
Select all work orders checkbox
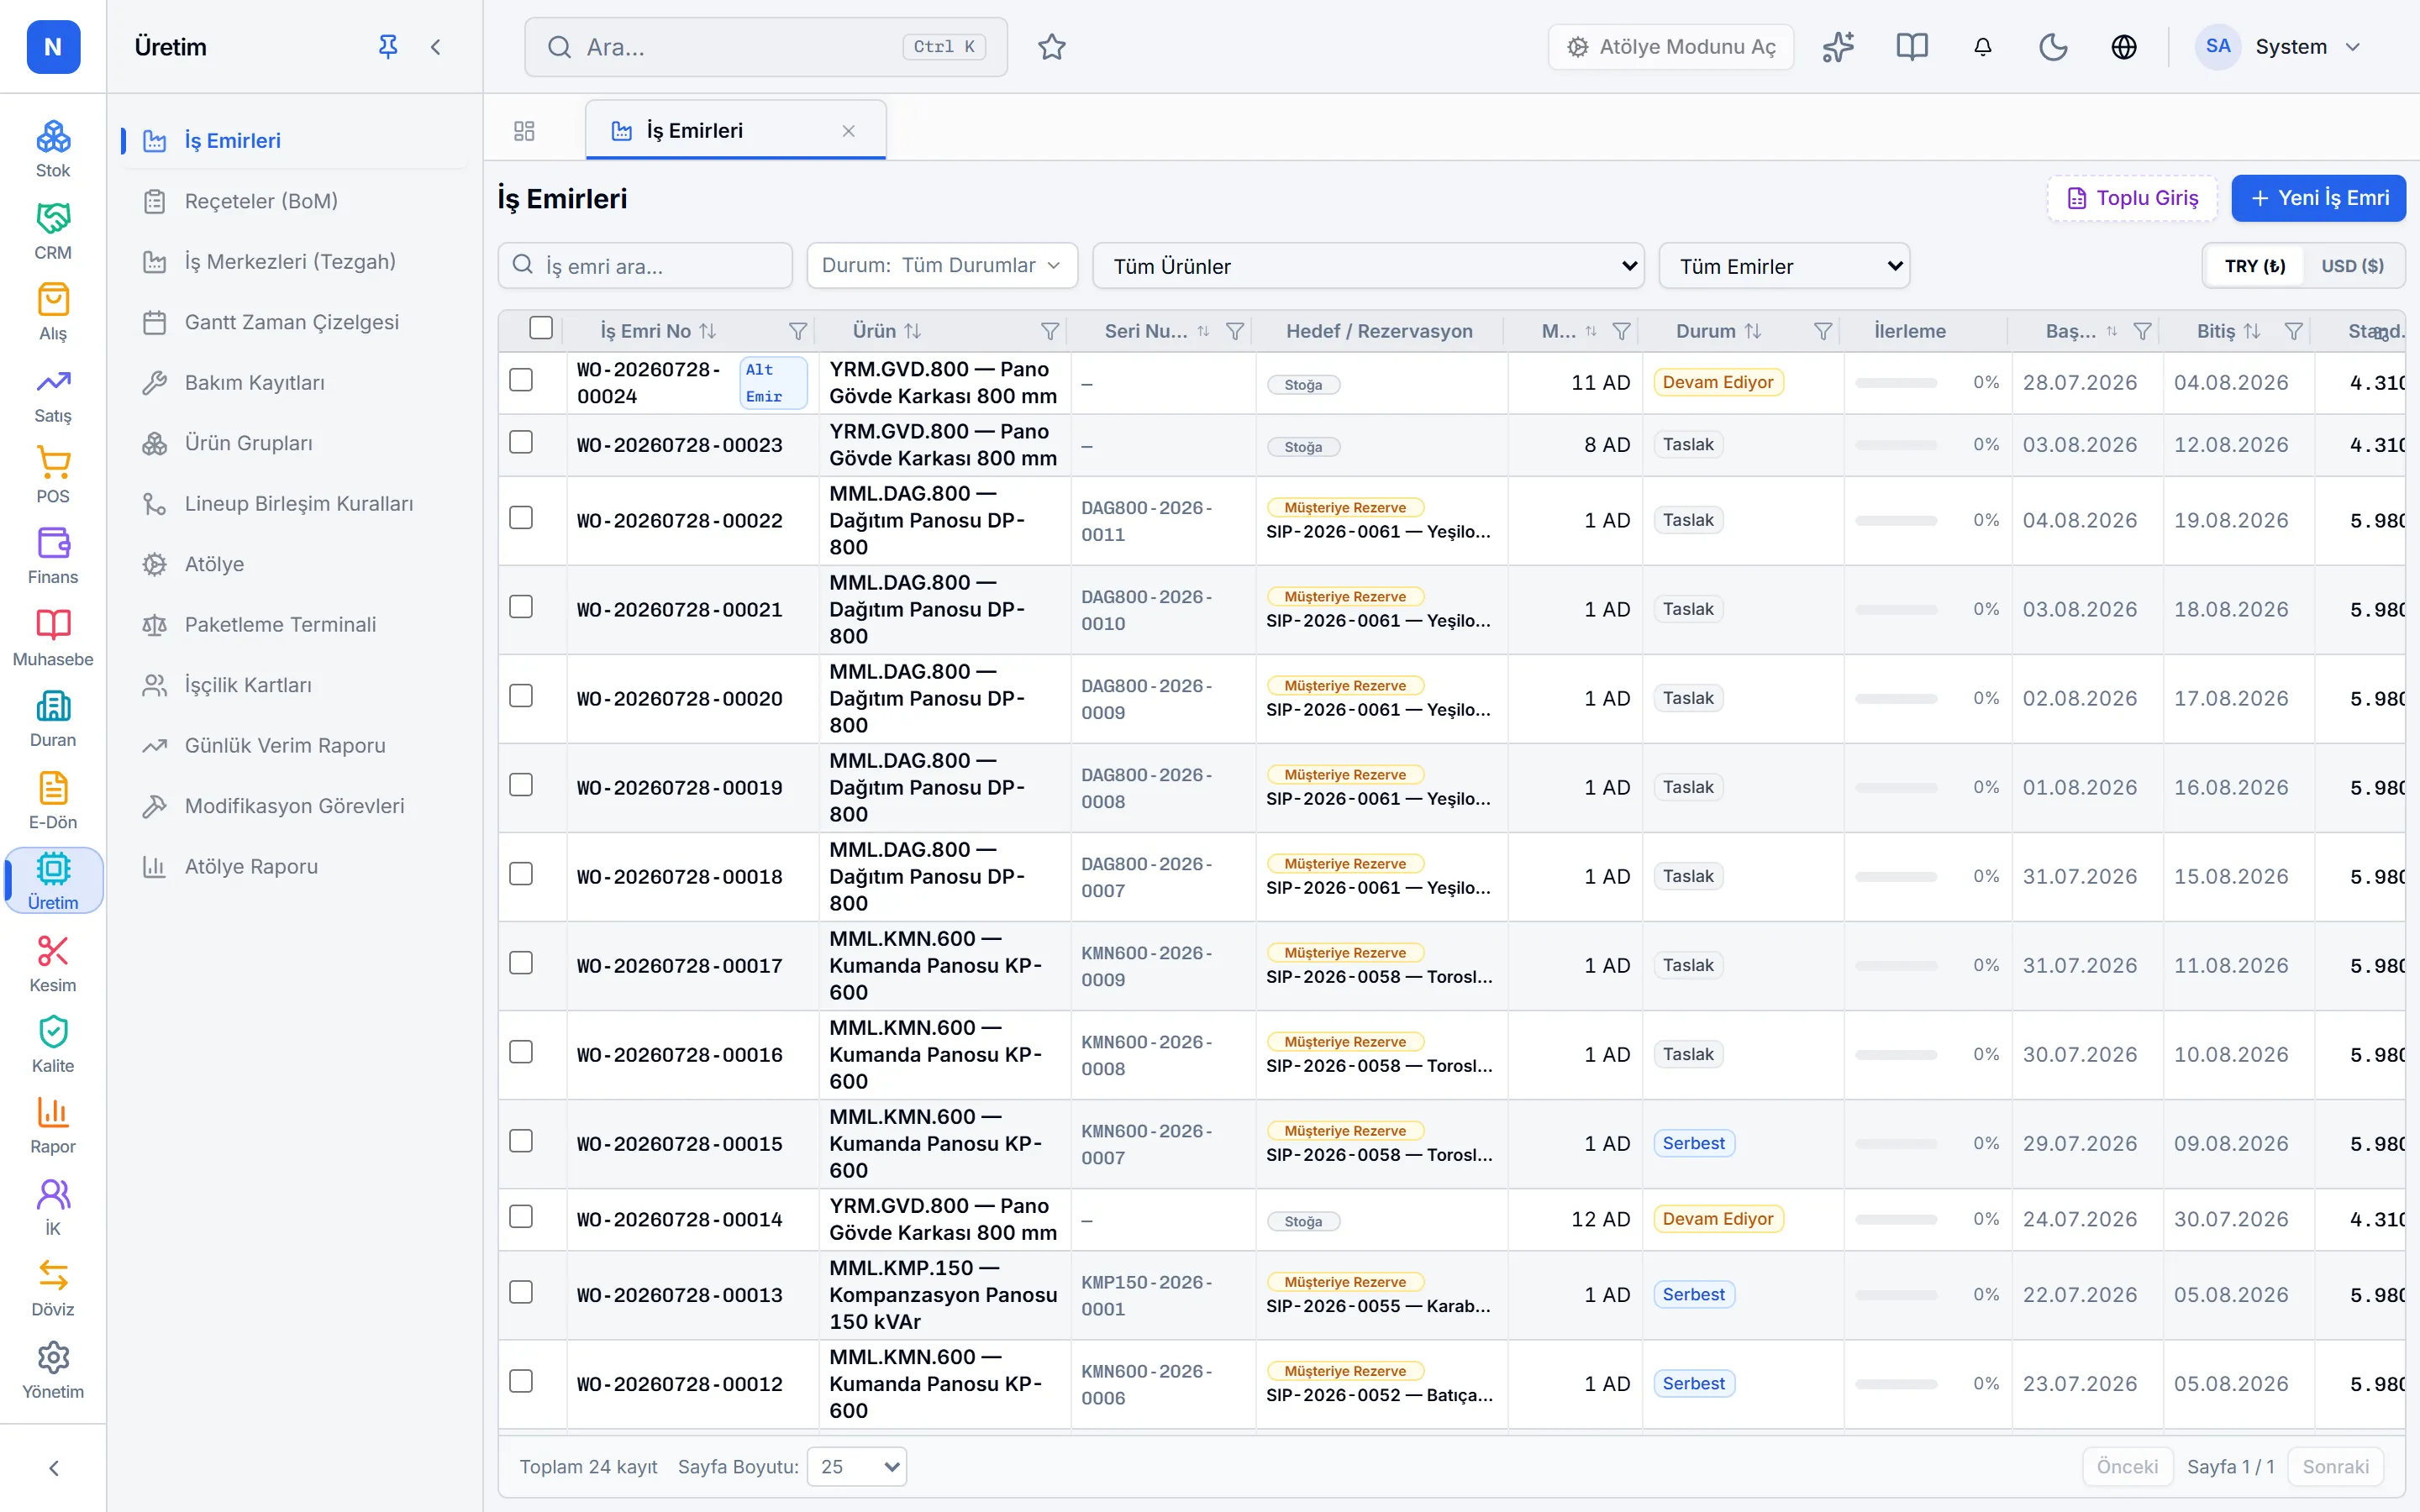(541, 328)
